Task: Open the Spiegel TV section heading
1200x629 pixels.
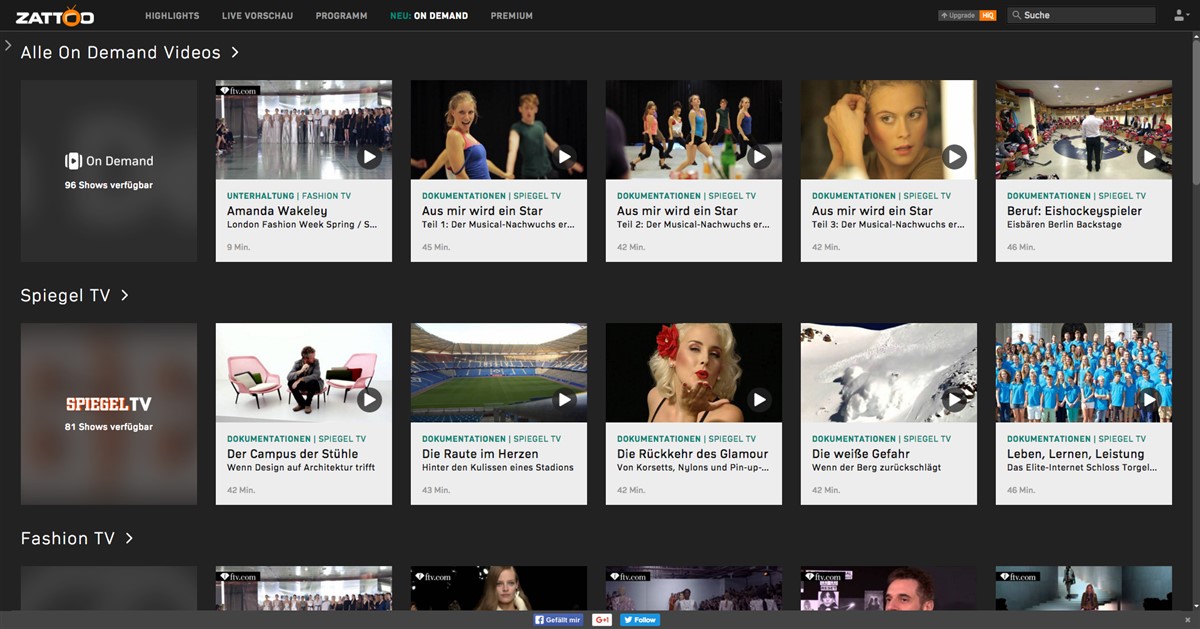Action: coord(75,295)
